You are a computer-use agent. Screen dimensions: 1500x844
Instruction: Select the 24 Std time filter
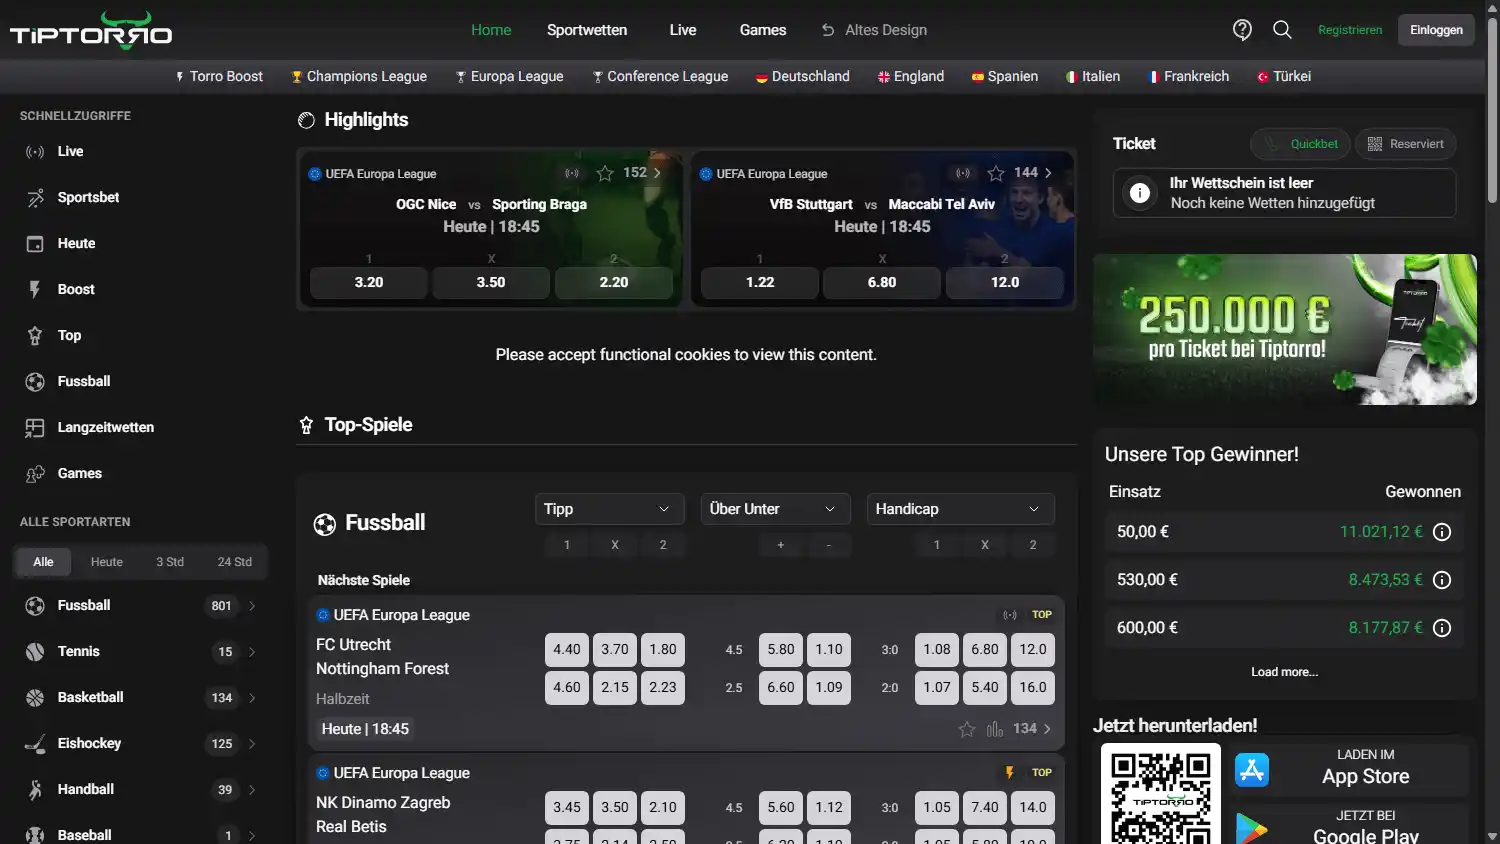pos(235,562)
